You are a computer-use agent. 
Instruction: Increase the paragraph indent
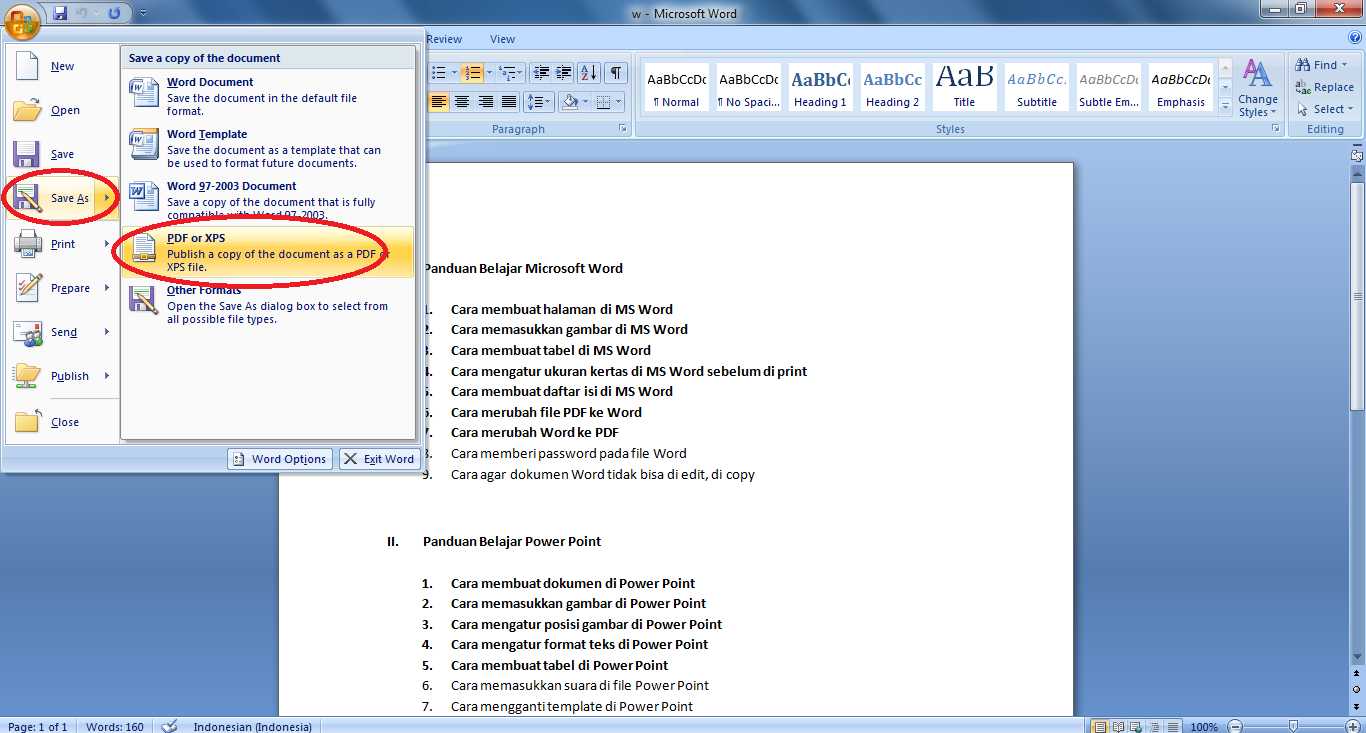point(565,72)
